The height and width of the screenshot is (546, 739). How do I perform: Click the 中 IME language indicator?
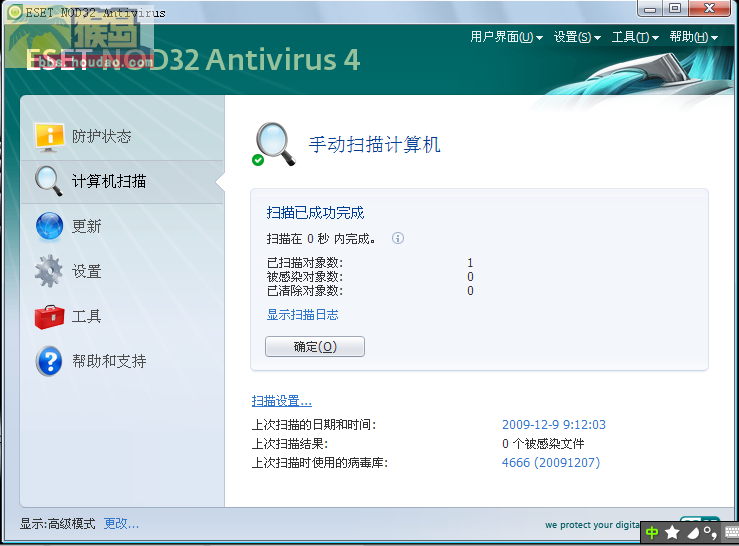coord(652,533)
